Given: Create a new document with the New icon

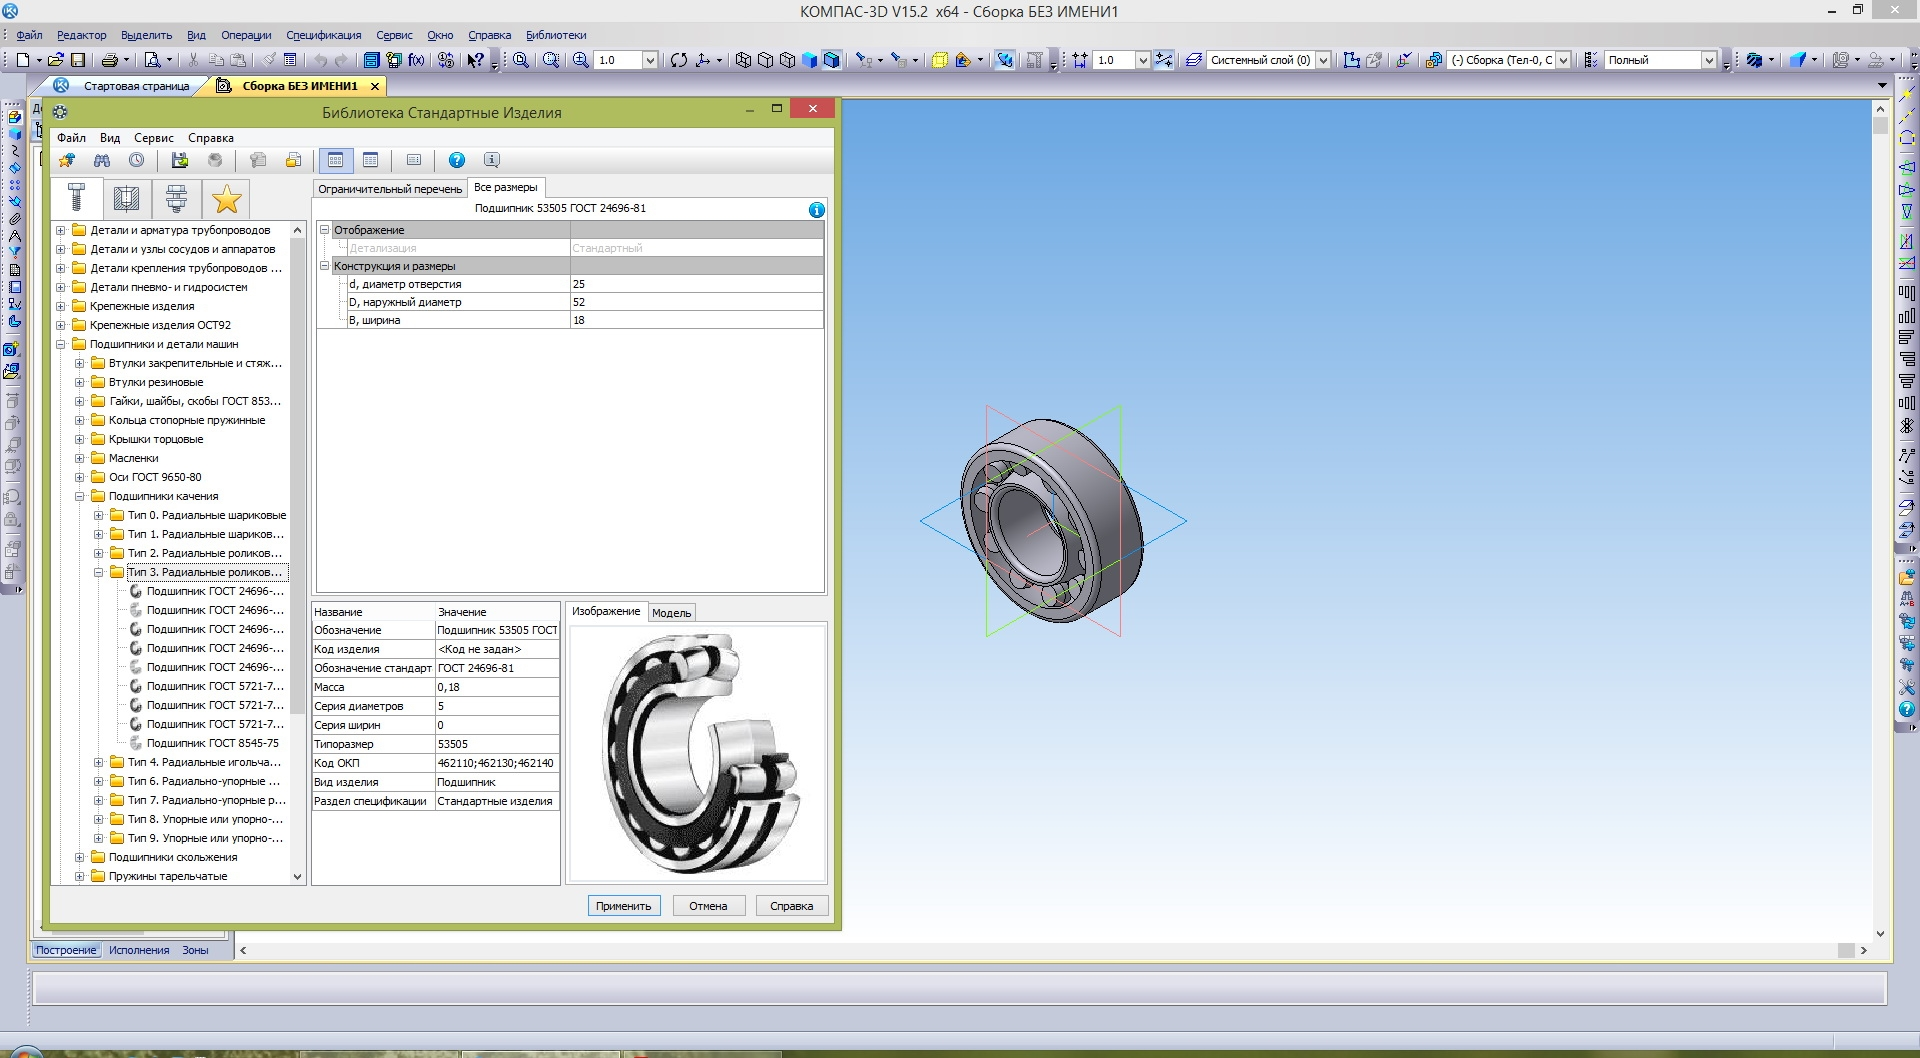Looking at the screenshot, I should click(x=24, y=60).
